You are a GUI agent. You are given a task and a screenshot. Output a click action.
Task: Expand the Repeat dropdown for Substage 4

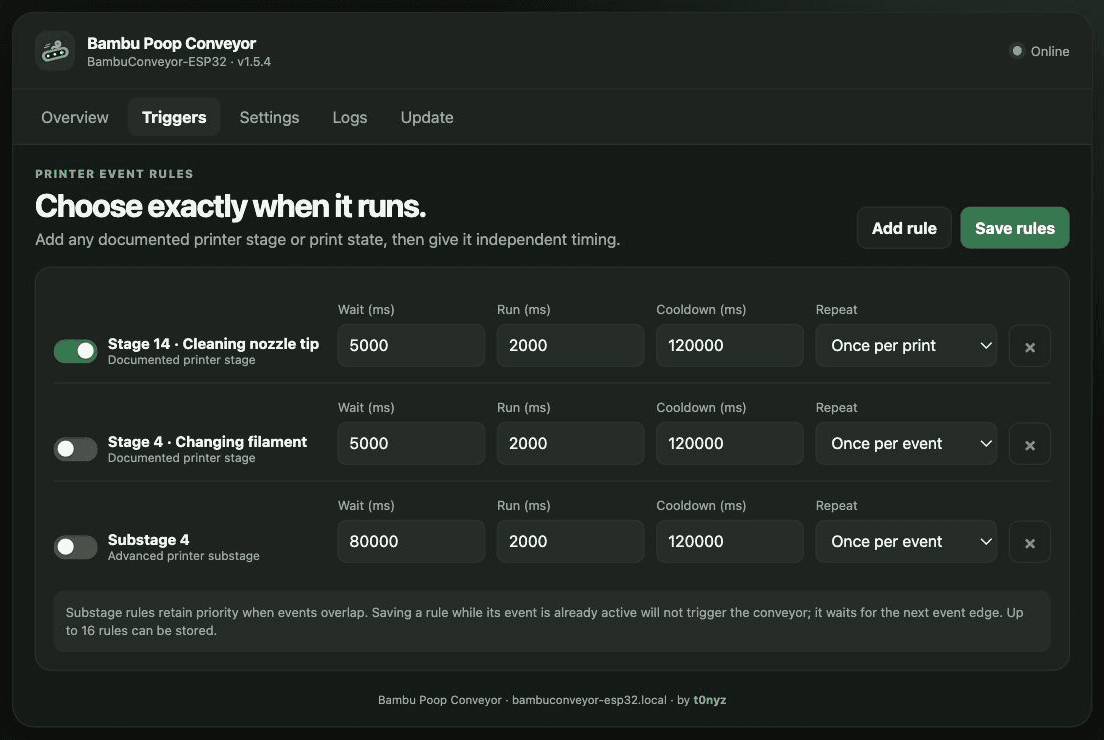click(x=906, y=541)
